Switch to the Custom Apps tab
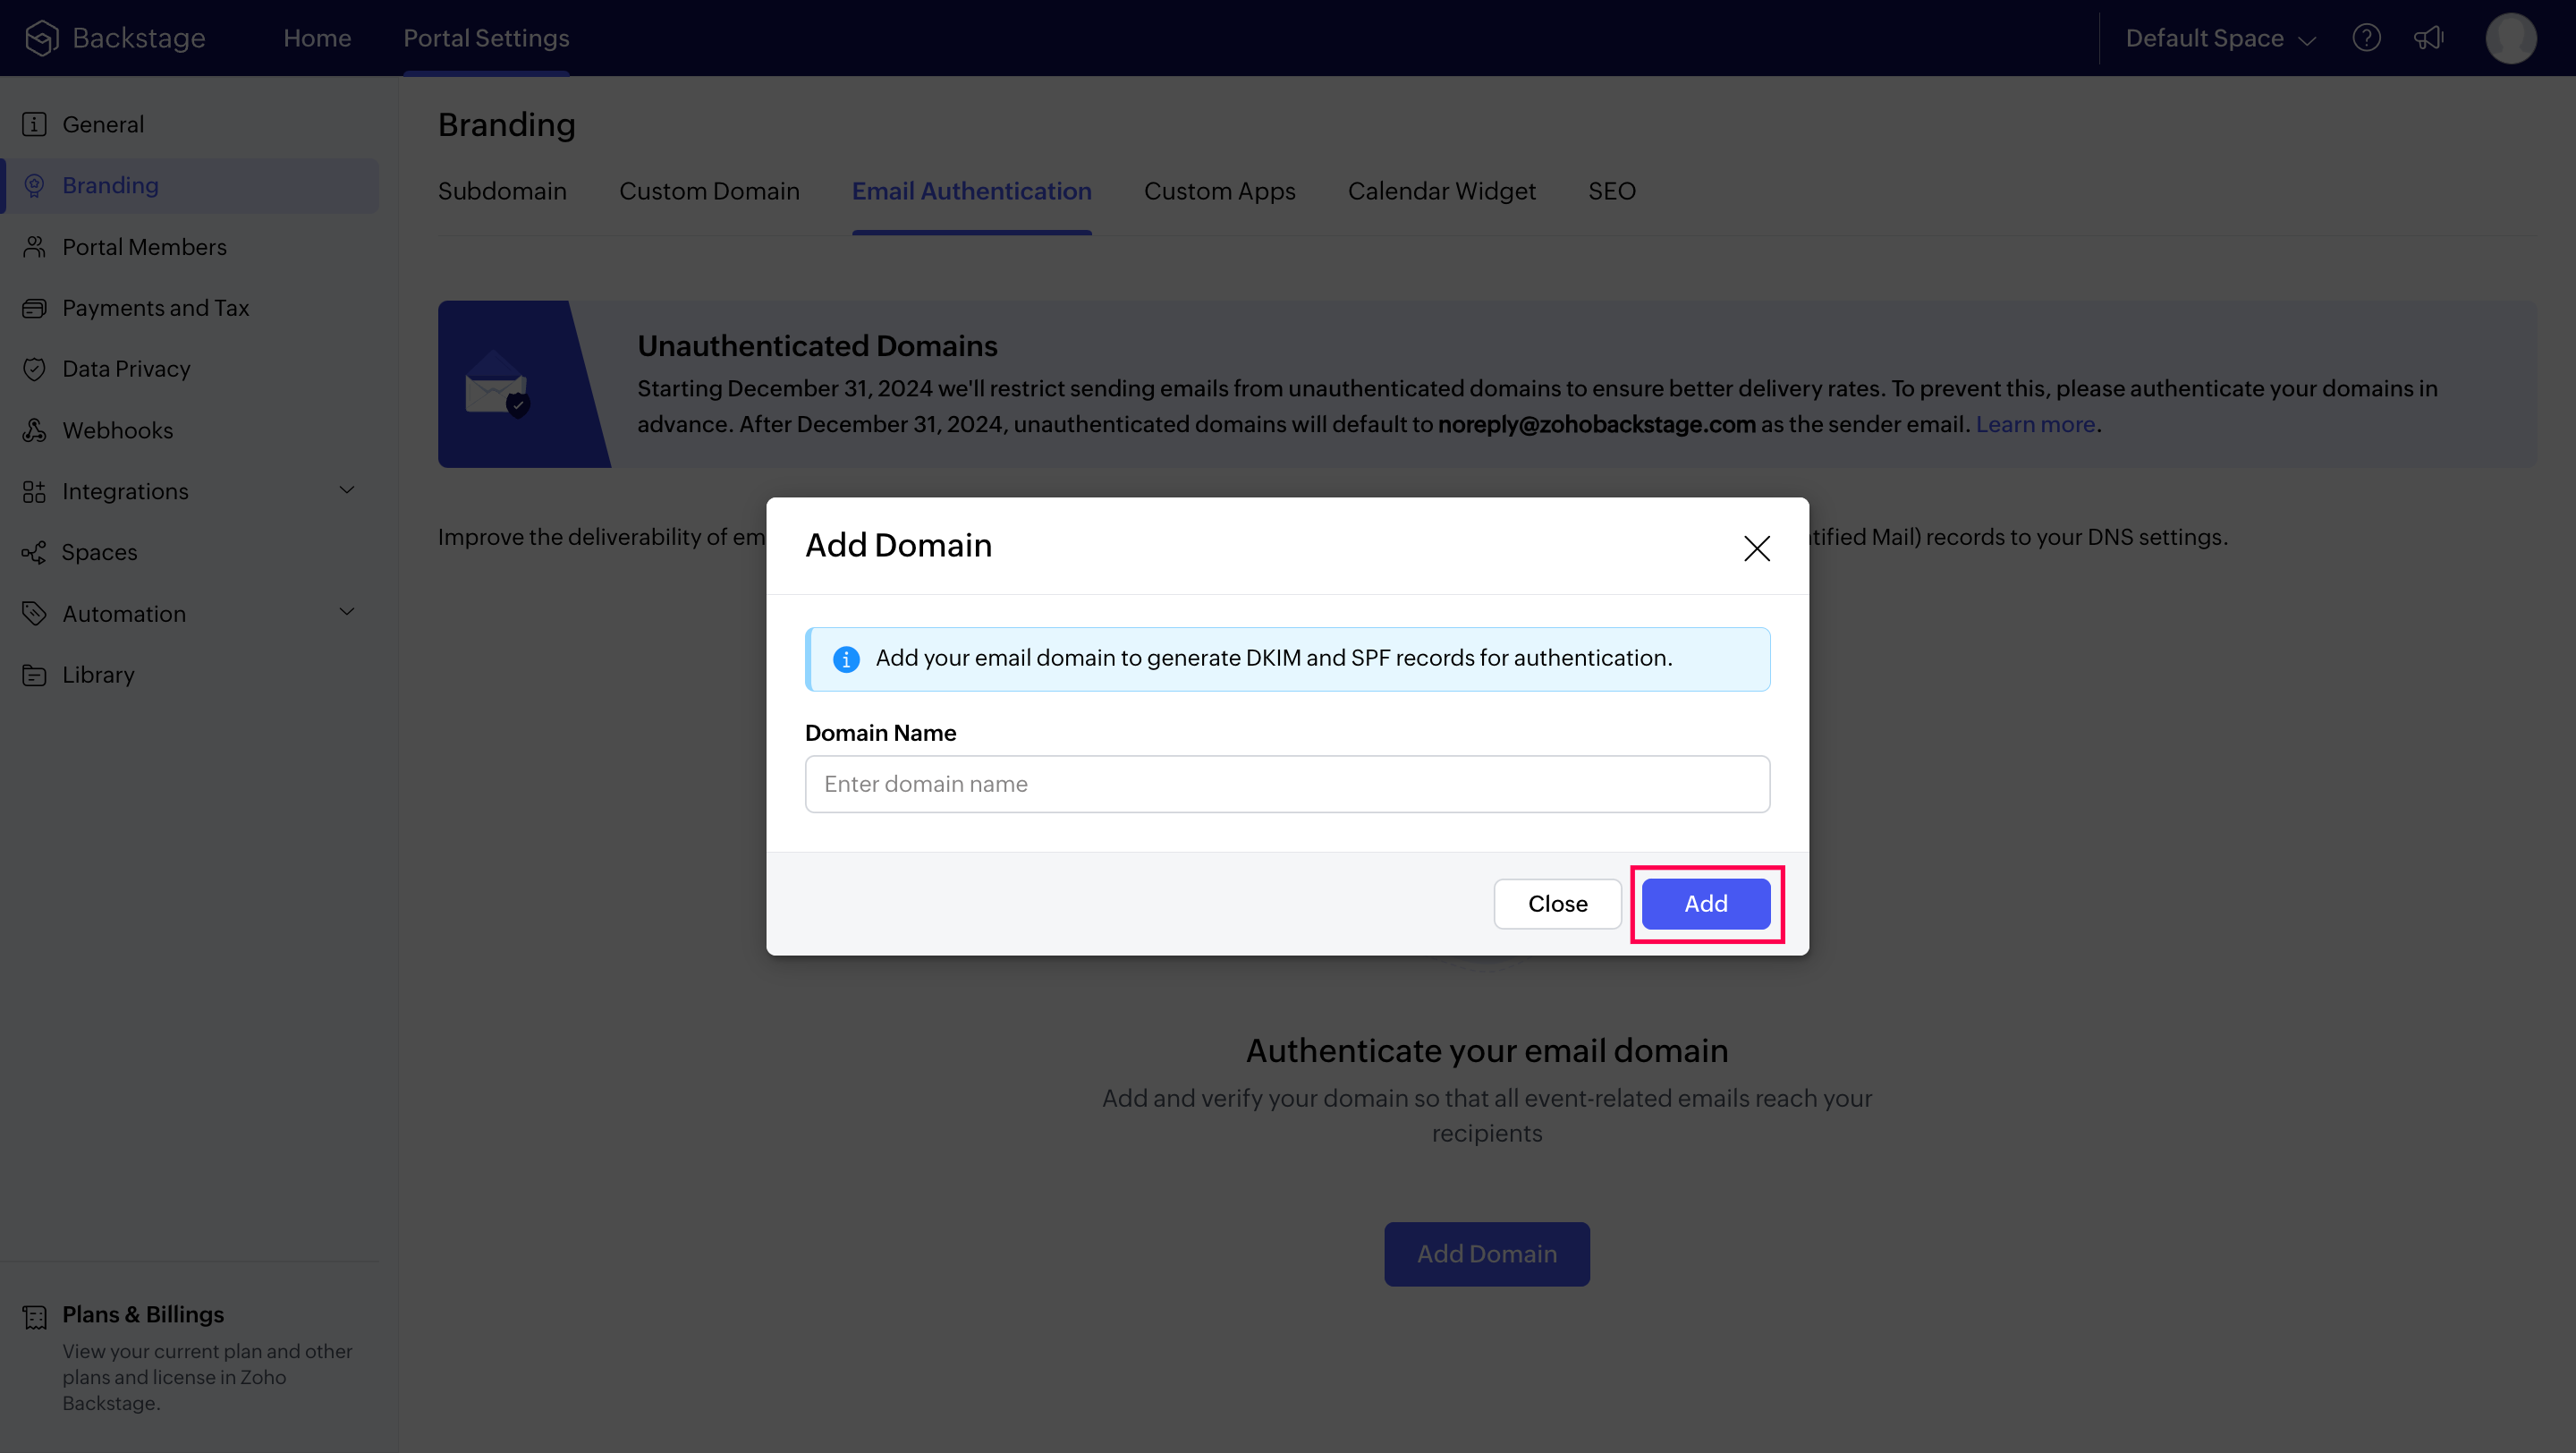This screenshot has height=1453, width=2576. [x=1219, y=191]
